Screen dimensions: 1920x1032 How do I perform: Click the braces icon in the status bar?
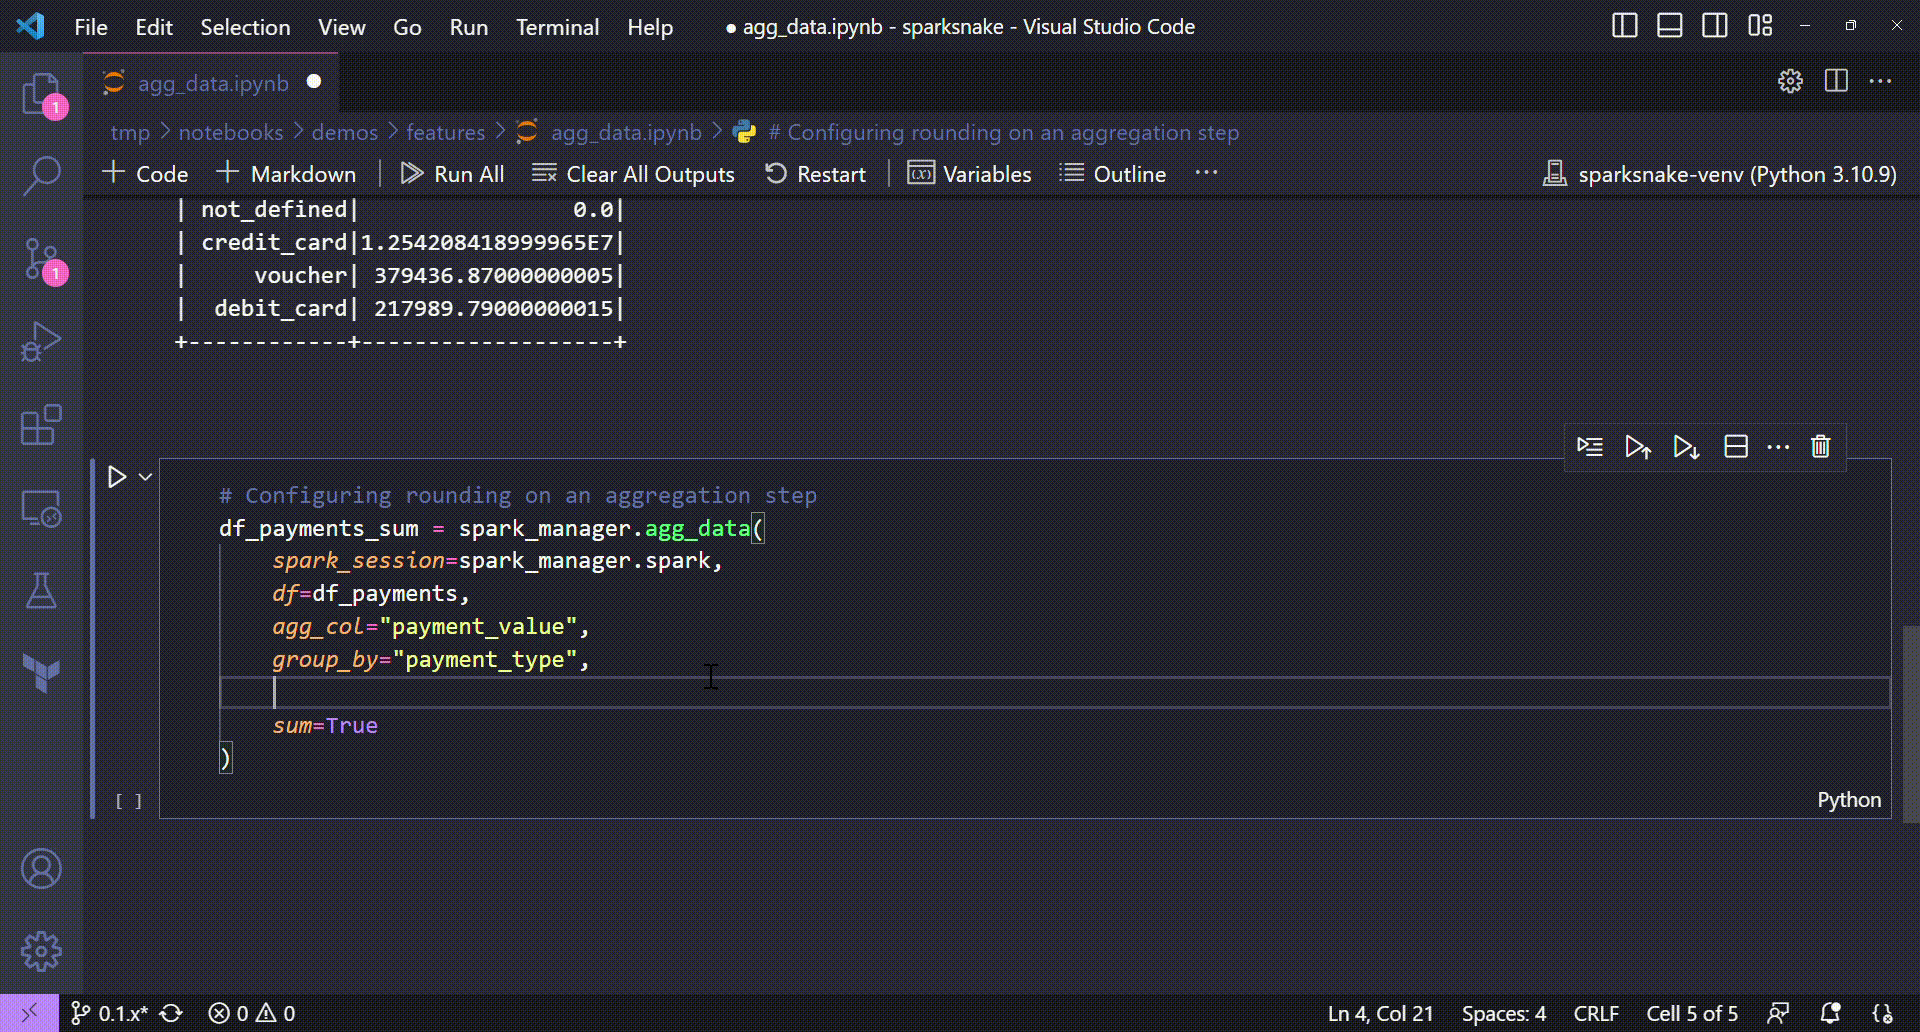[1882, 1013]
